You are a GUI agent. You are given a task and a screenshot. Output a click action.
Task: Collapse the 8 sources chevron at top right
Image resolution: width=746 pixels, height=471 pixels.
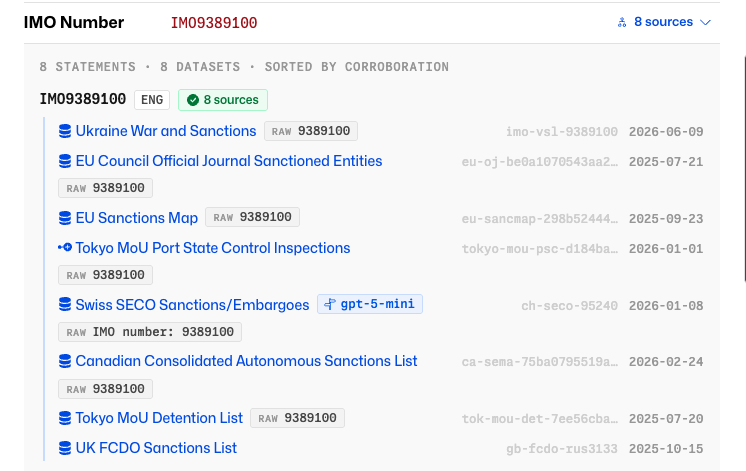click(x=706, y=22)
